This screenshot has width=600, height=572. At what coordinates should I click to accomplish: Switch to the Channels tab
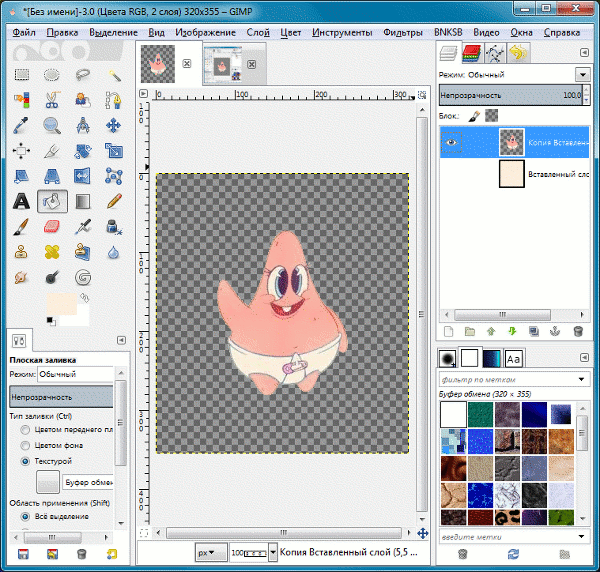point(471,53)
